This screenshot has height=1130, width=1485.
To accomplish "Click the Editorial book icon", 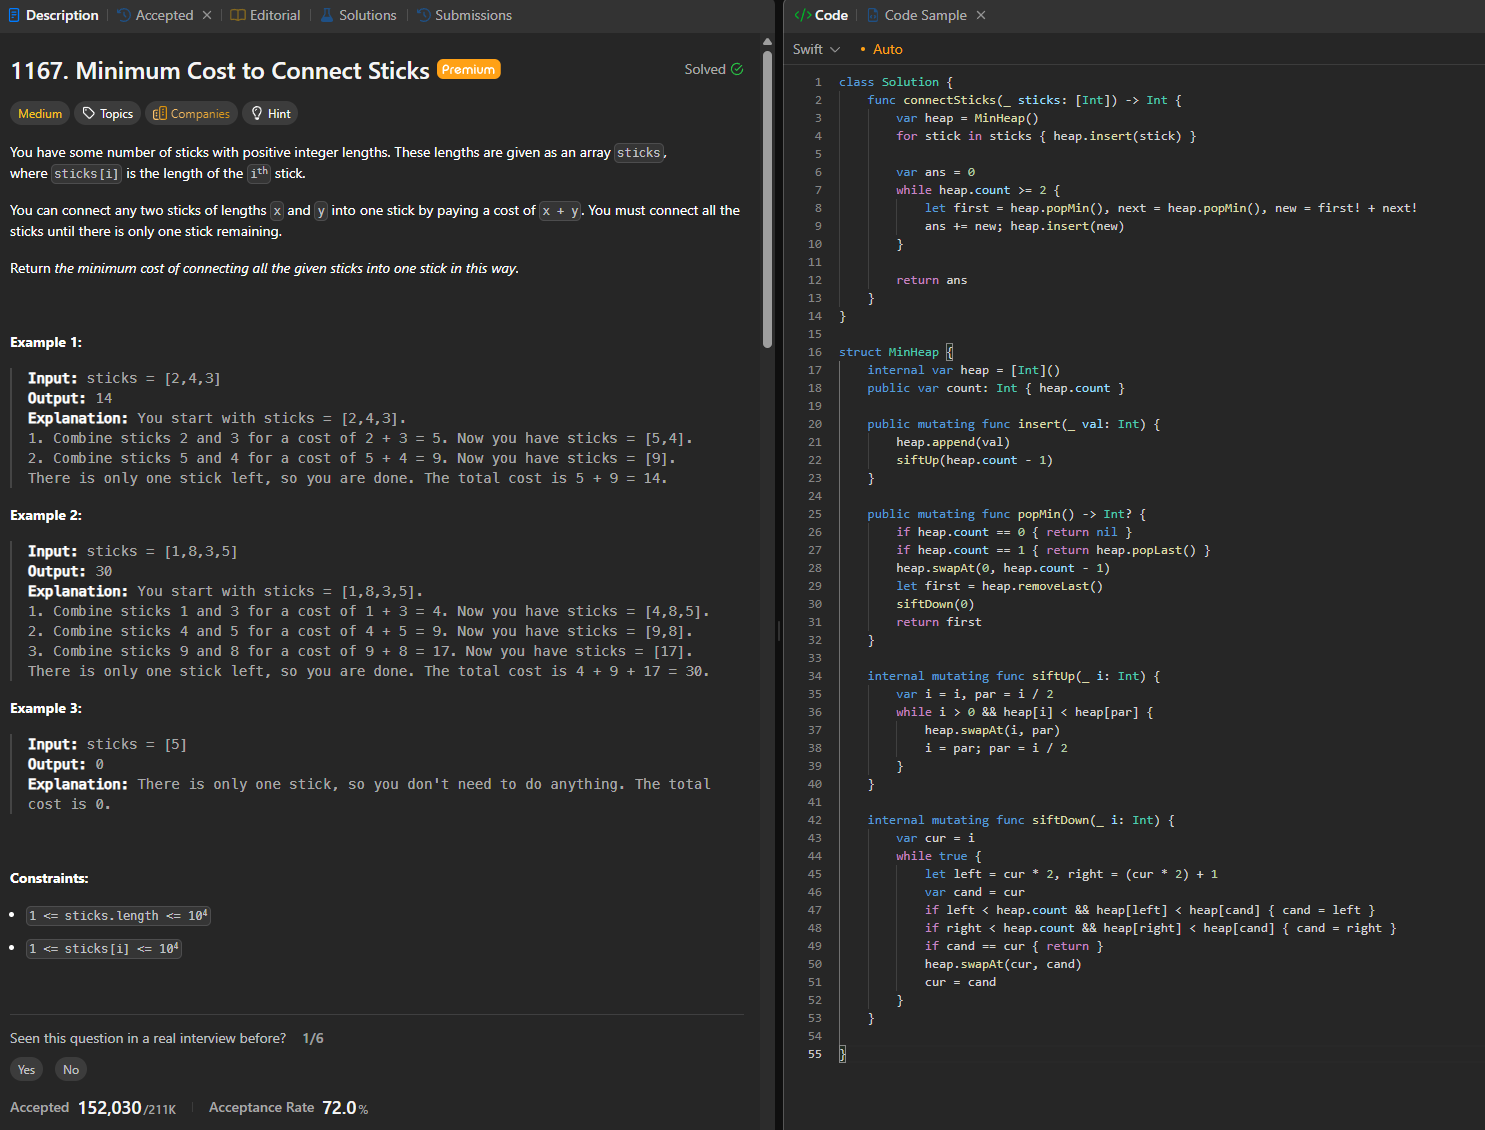I will click(237, 15).
